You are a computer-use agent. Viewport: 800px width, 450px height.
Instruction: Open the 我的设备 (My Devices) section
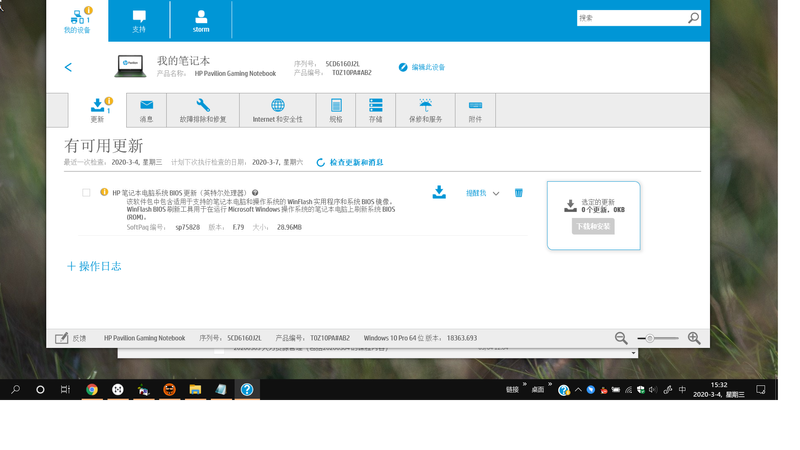77,20
